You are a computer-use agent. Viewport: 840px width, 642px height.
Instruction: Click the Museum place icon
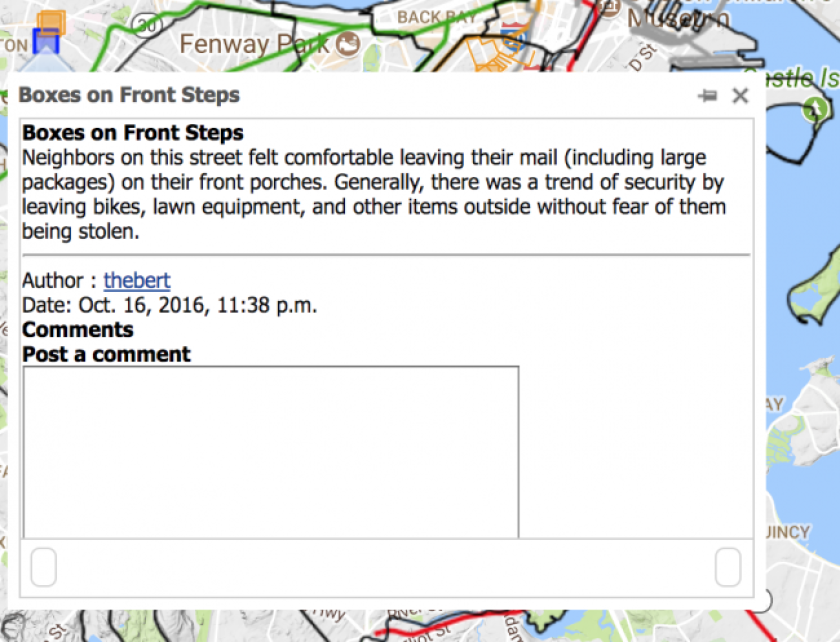point(609,8)
